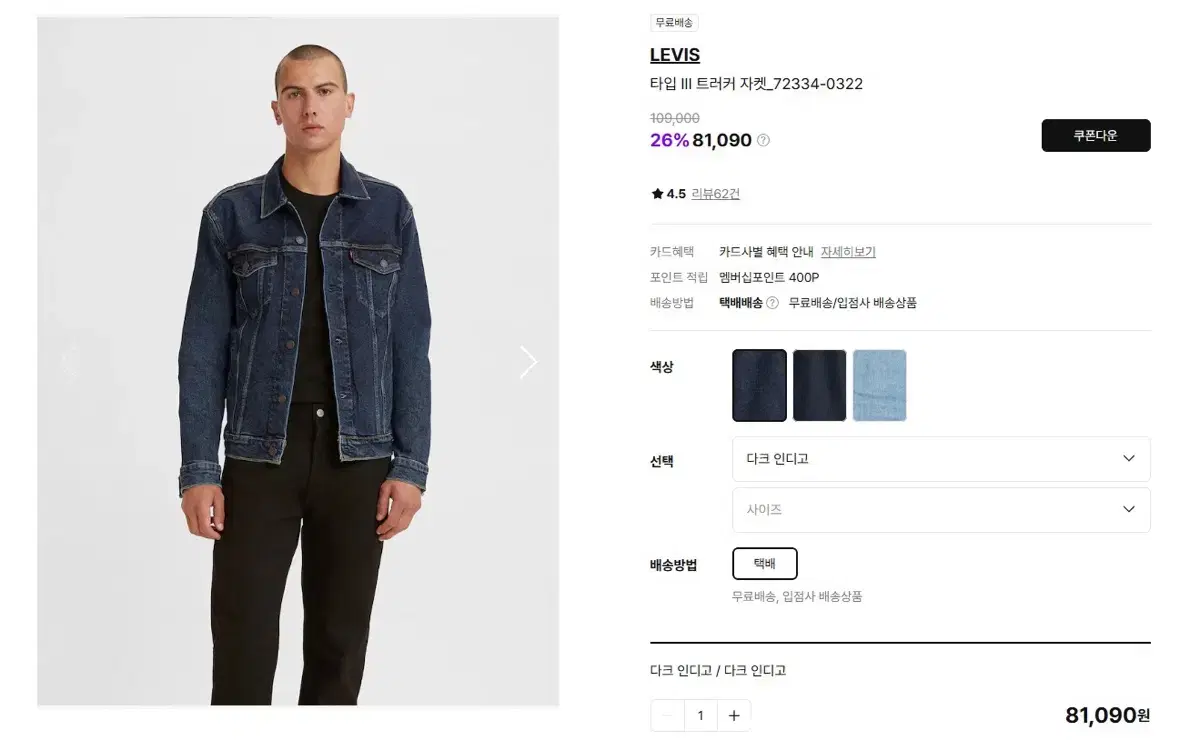
Task: Open the LEVIS brand link
Action: tap(675, 55)
